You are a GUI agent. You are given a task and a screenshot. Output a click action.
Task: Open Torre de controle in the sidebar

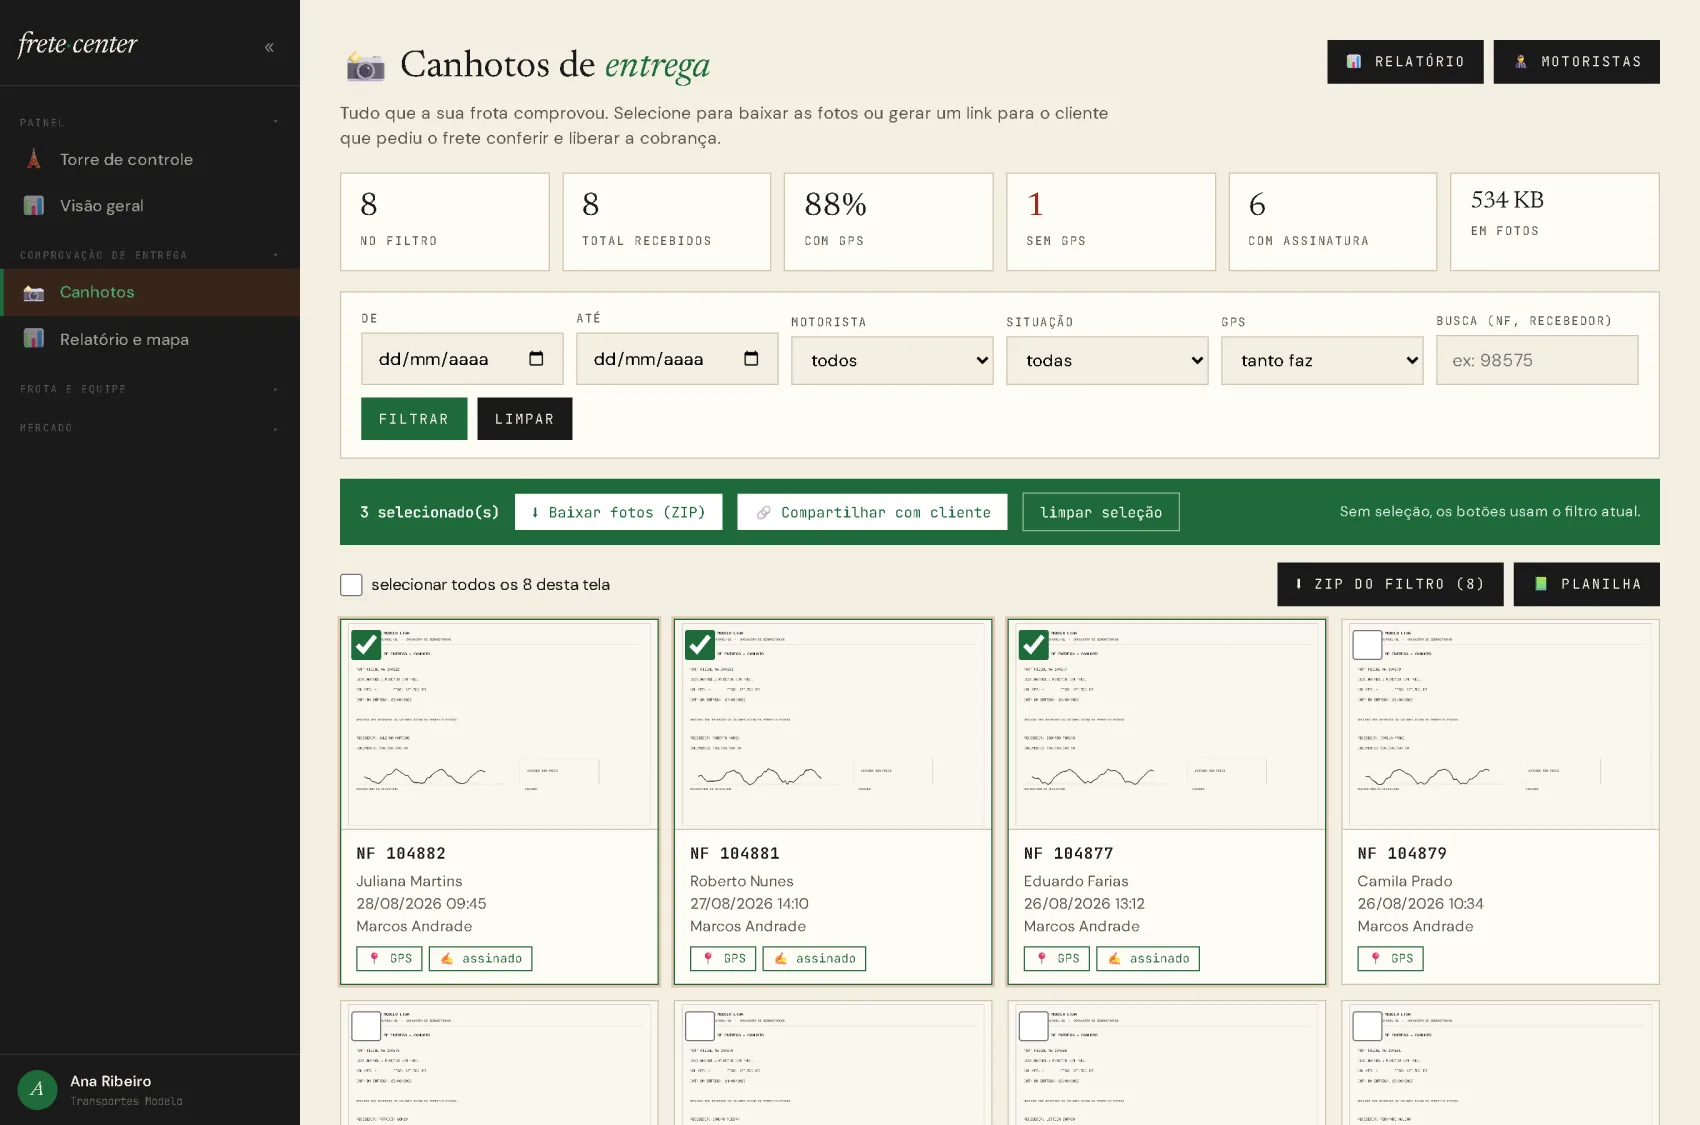pos(150,159)
